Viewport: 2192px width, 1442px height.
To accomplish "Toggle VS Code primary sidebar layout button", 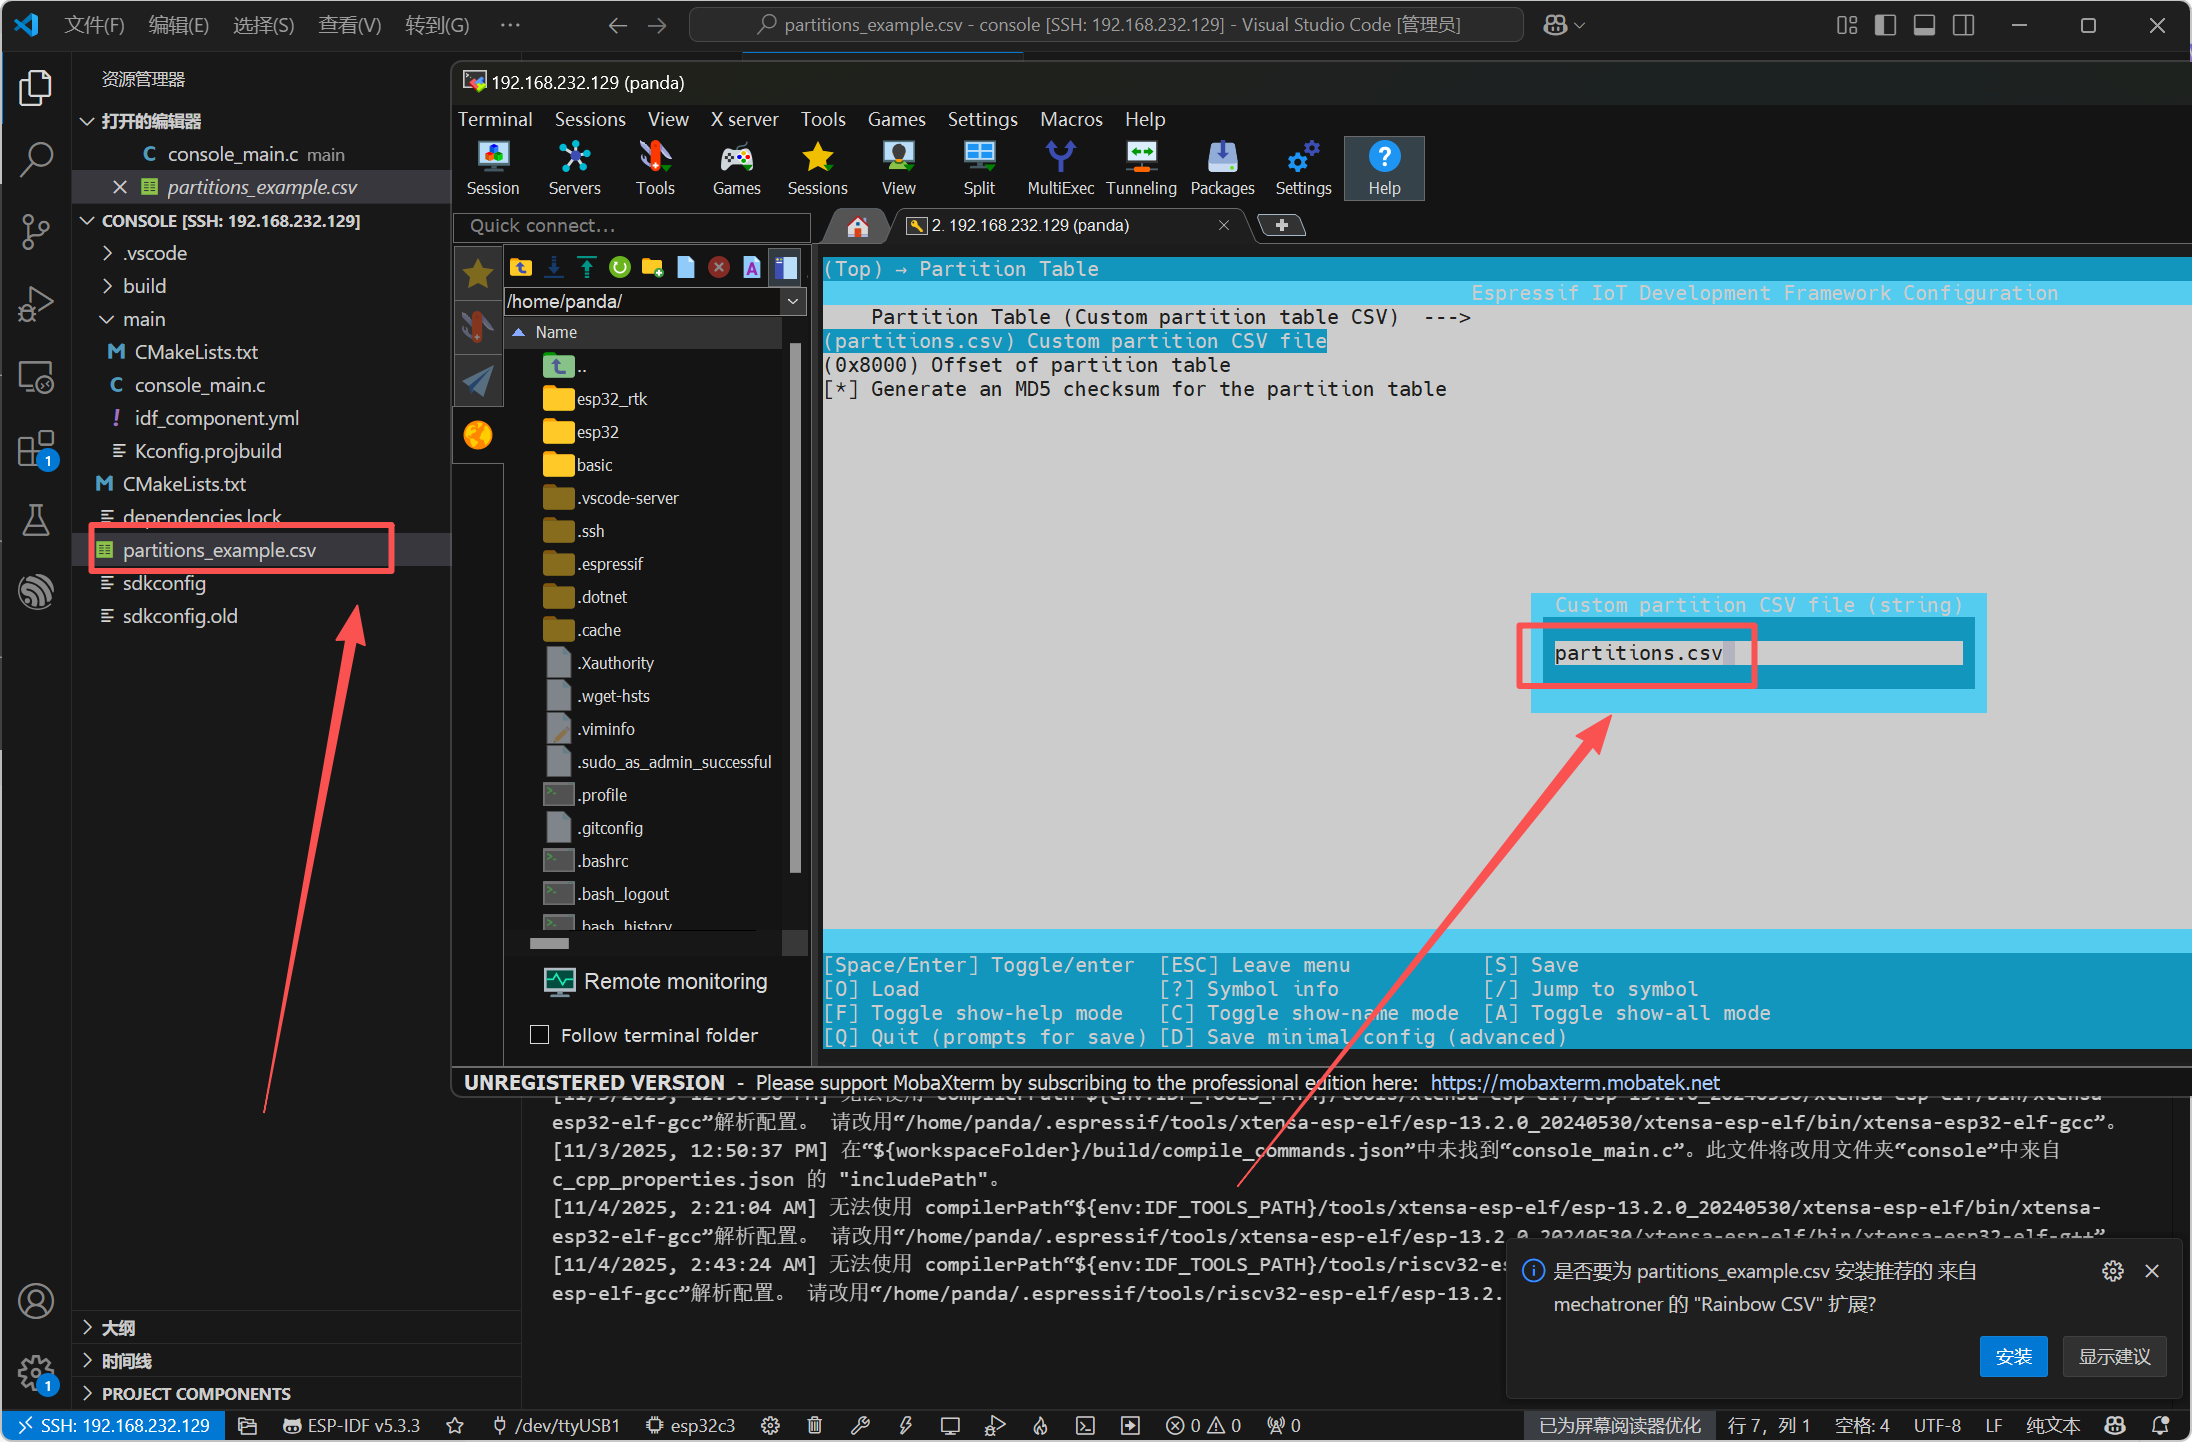I will 1885,25.
